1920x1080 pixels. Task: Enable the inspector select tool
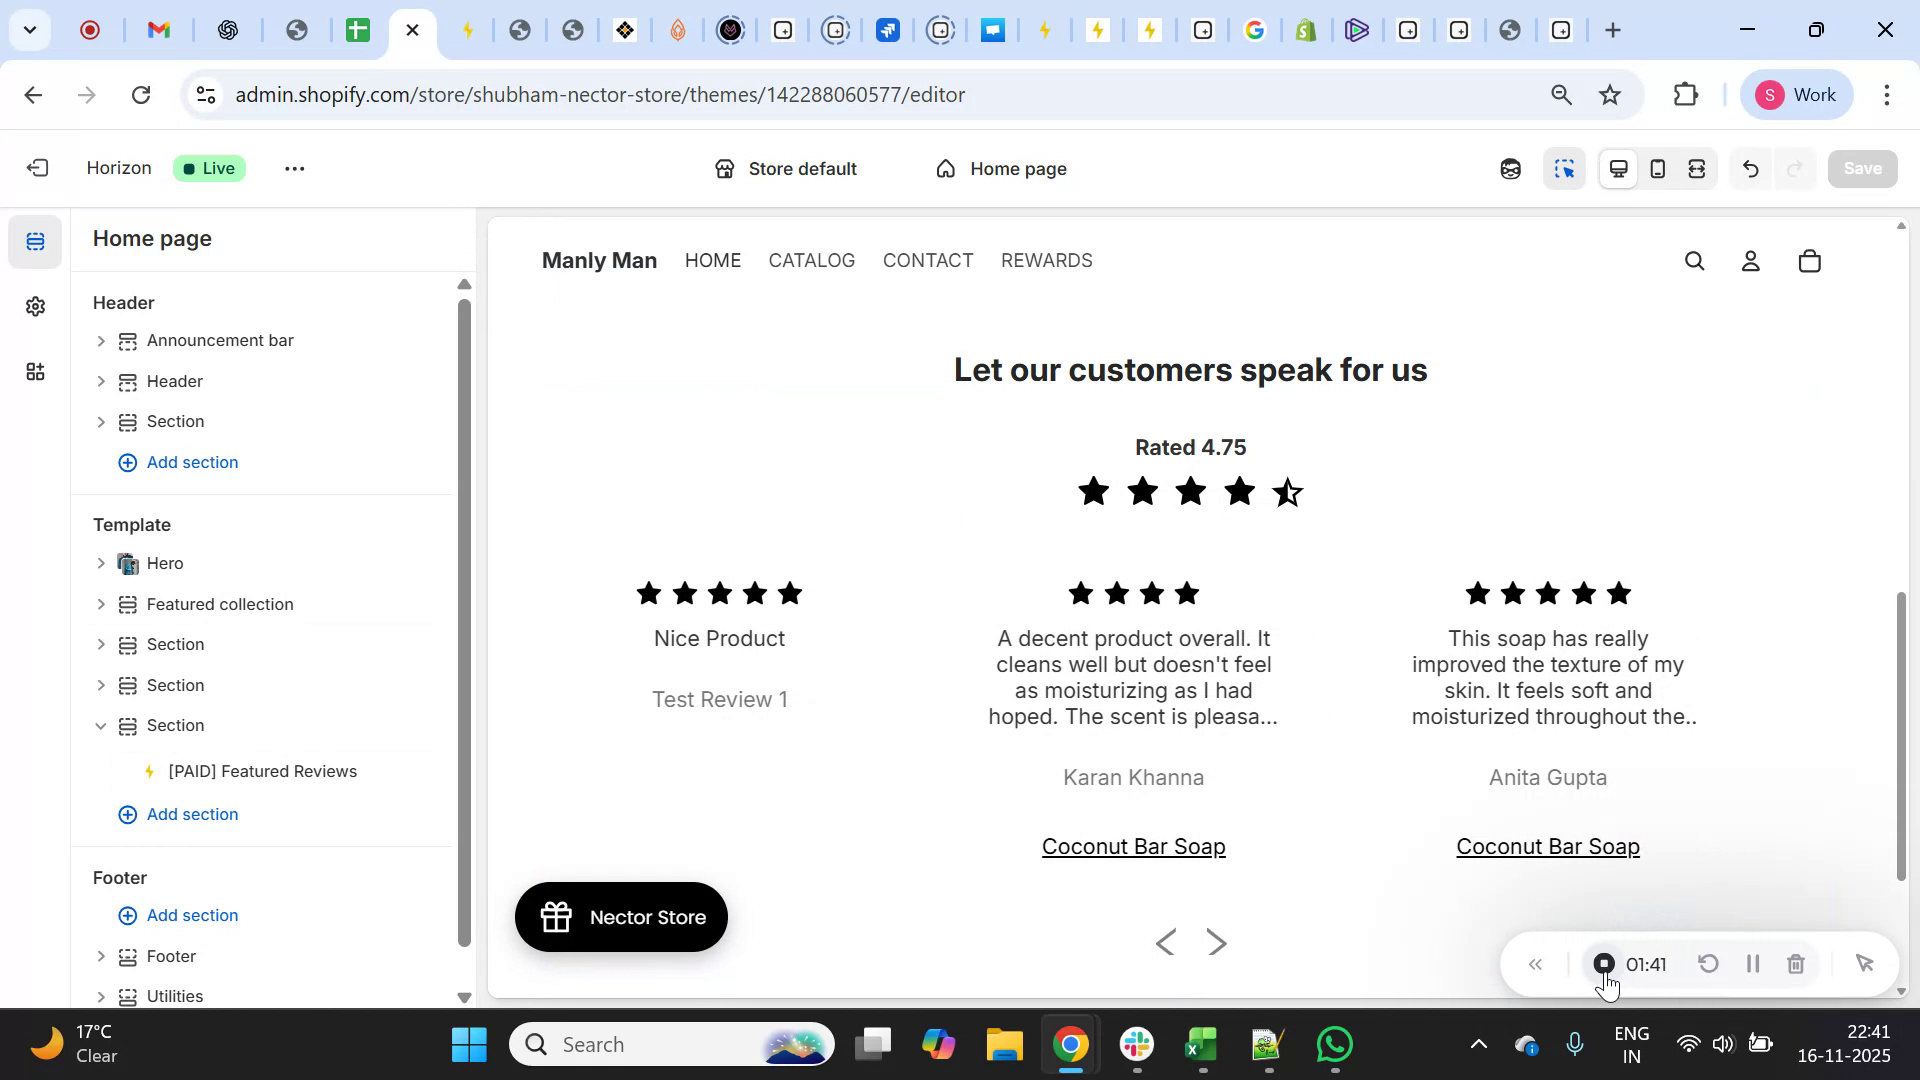point(1565,168)
